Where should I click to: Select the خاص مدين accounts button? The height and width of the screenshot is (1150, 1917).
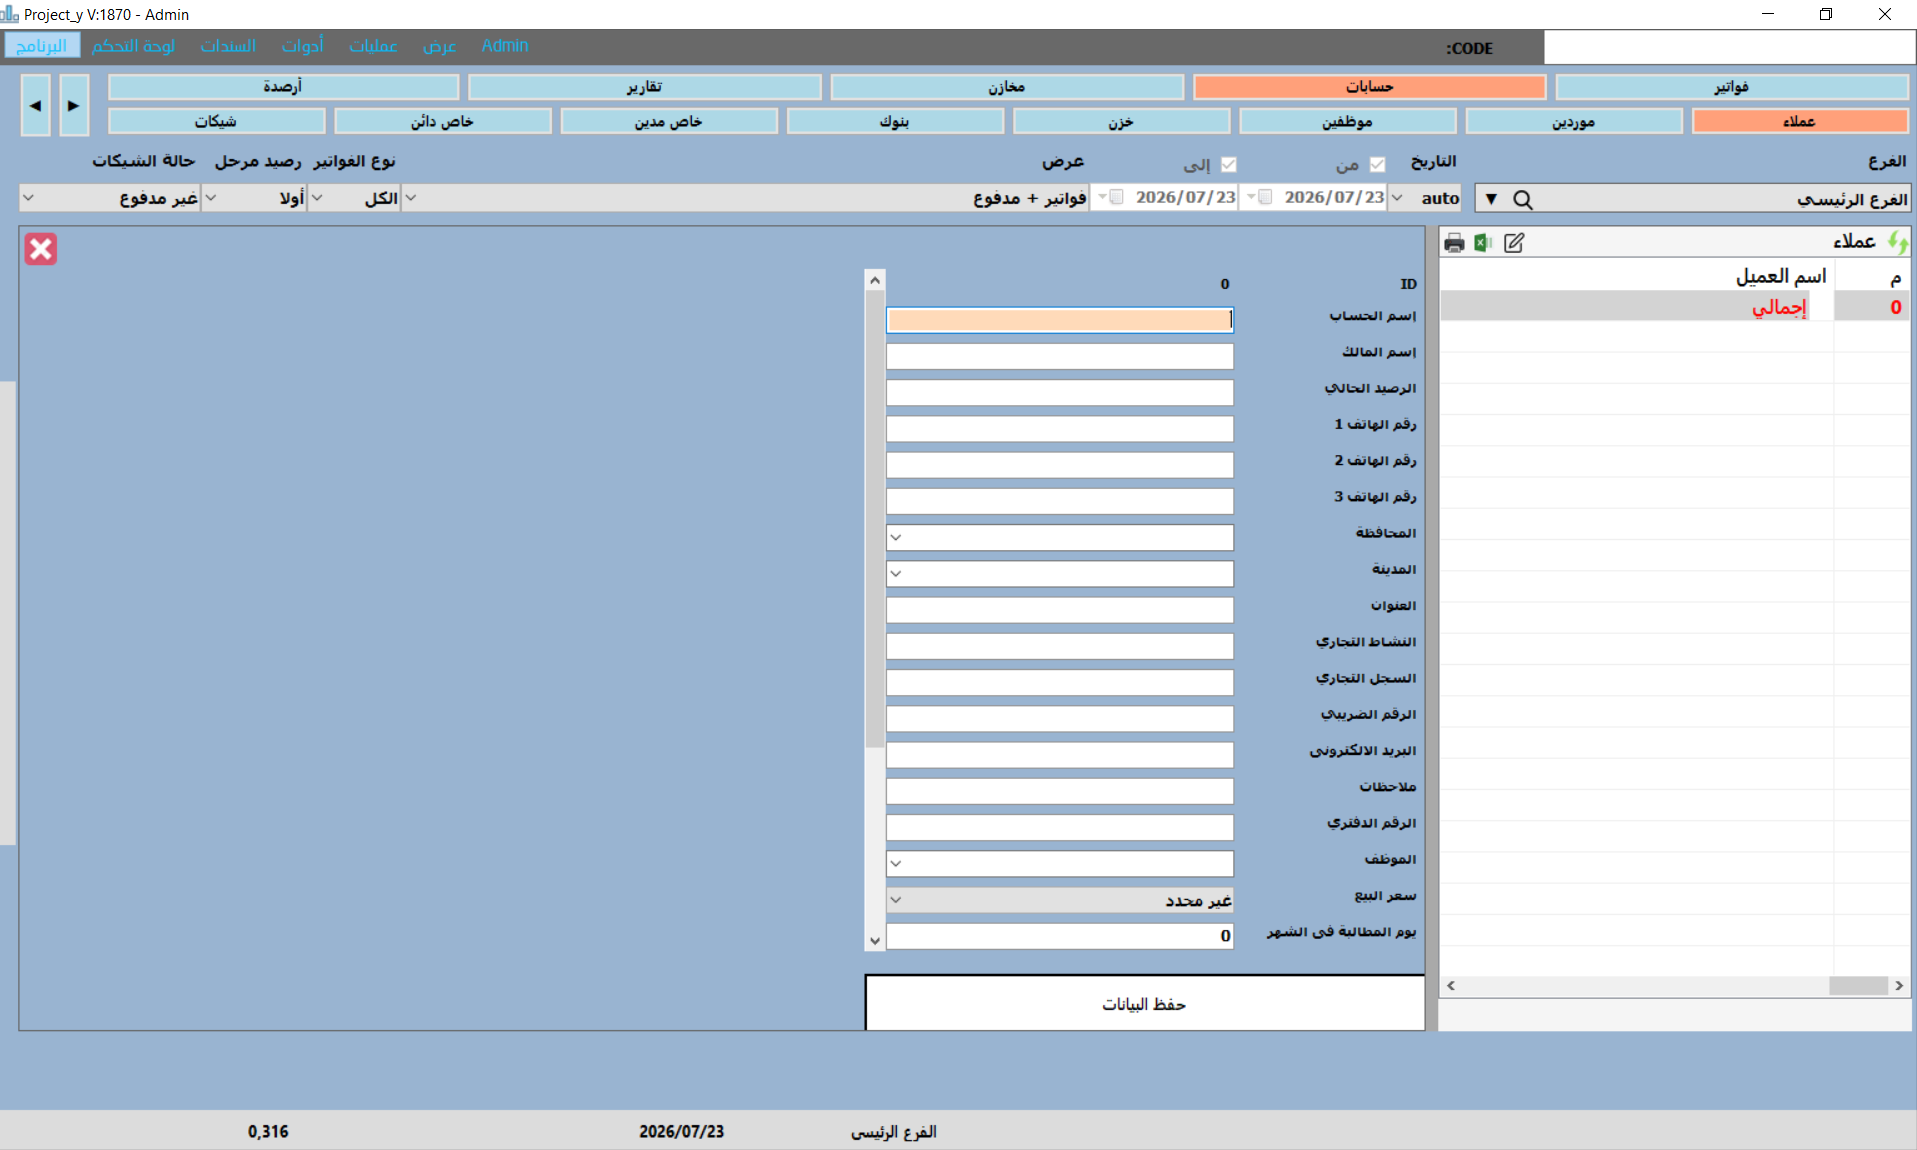point(669,121)
